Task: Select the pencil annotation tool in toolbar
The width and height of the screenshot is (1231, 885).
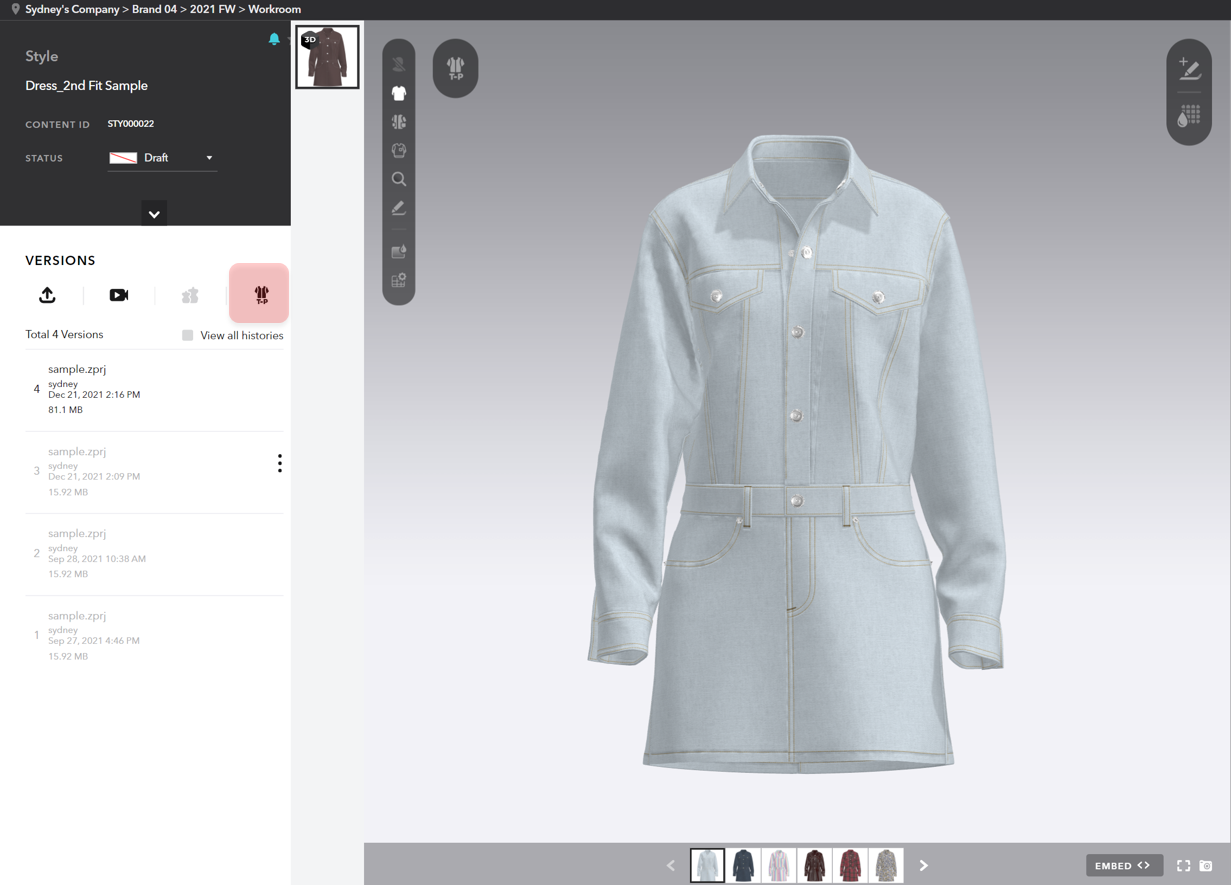Action: 399,208
